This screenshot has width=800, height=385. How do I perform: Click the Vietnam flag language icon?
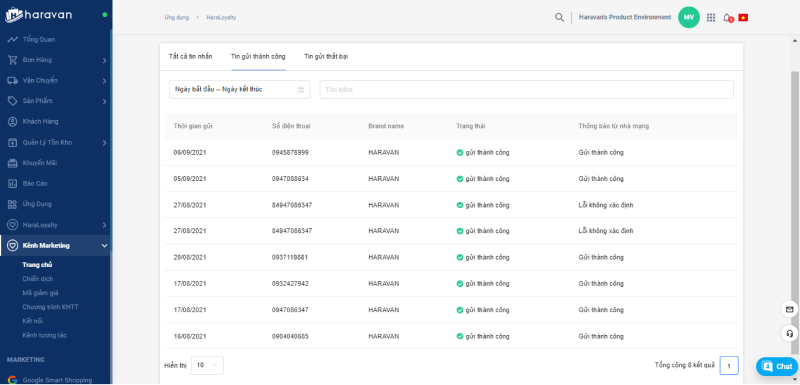tap(743, 17)
